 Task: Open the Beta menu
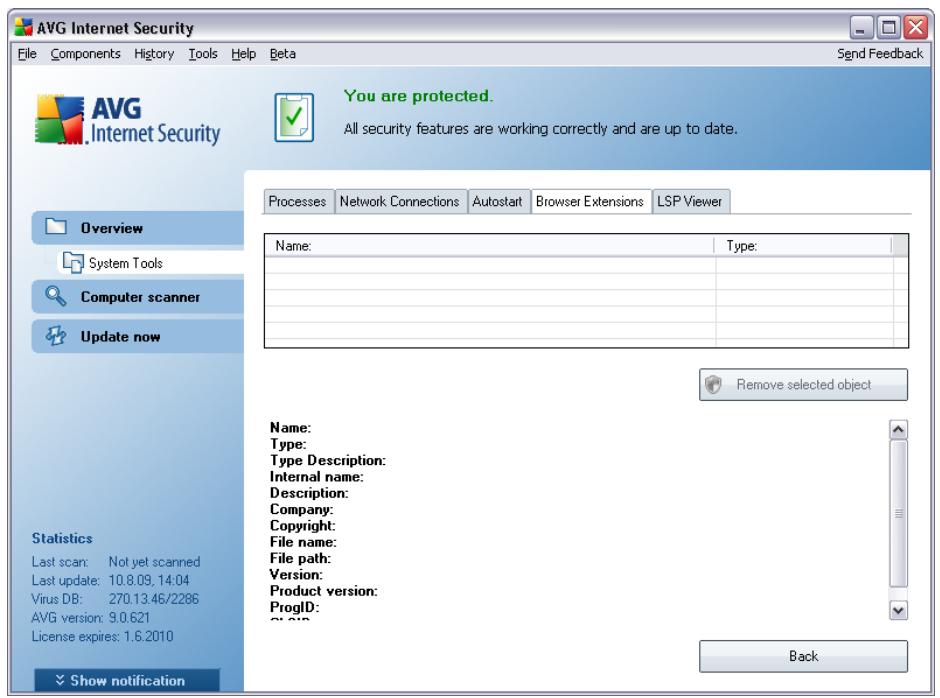282,54
